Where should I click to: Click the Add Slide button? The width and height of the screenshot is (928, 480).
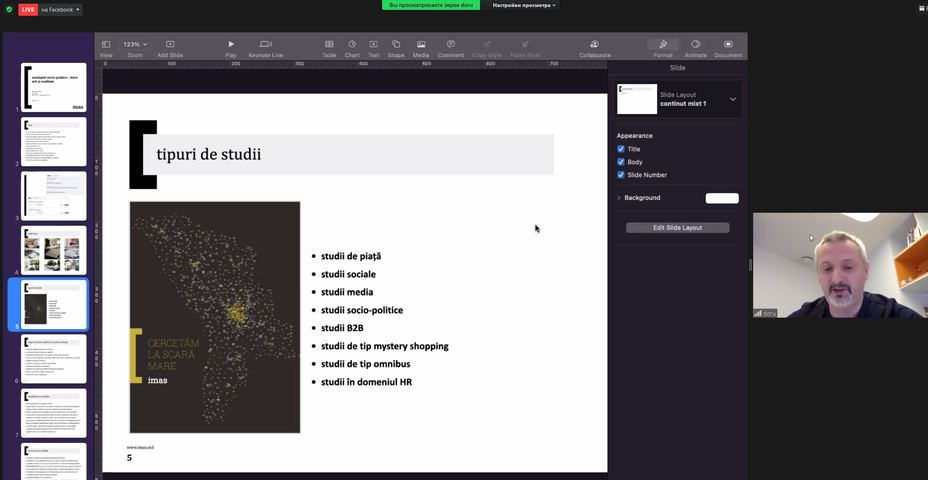170,44
